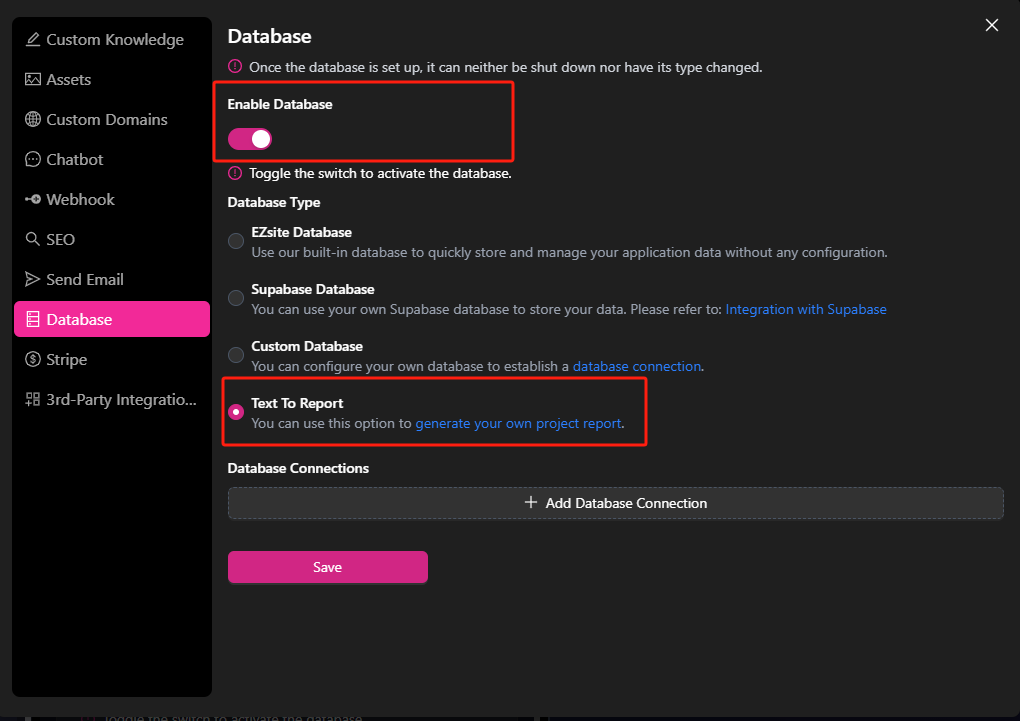Follow the database connection link
This screenshot has width=1020, height=721.
pyautogui.click(x=637, y=366)
